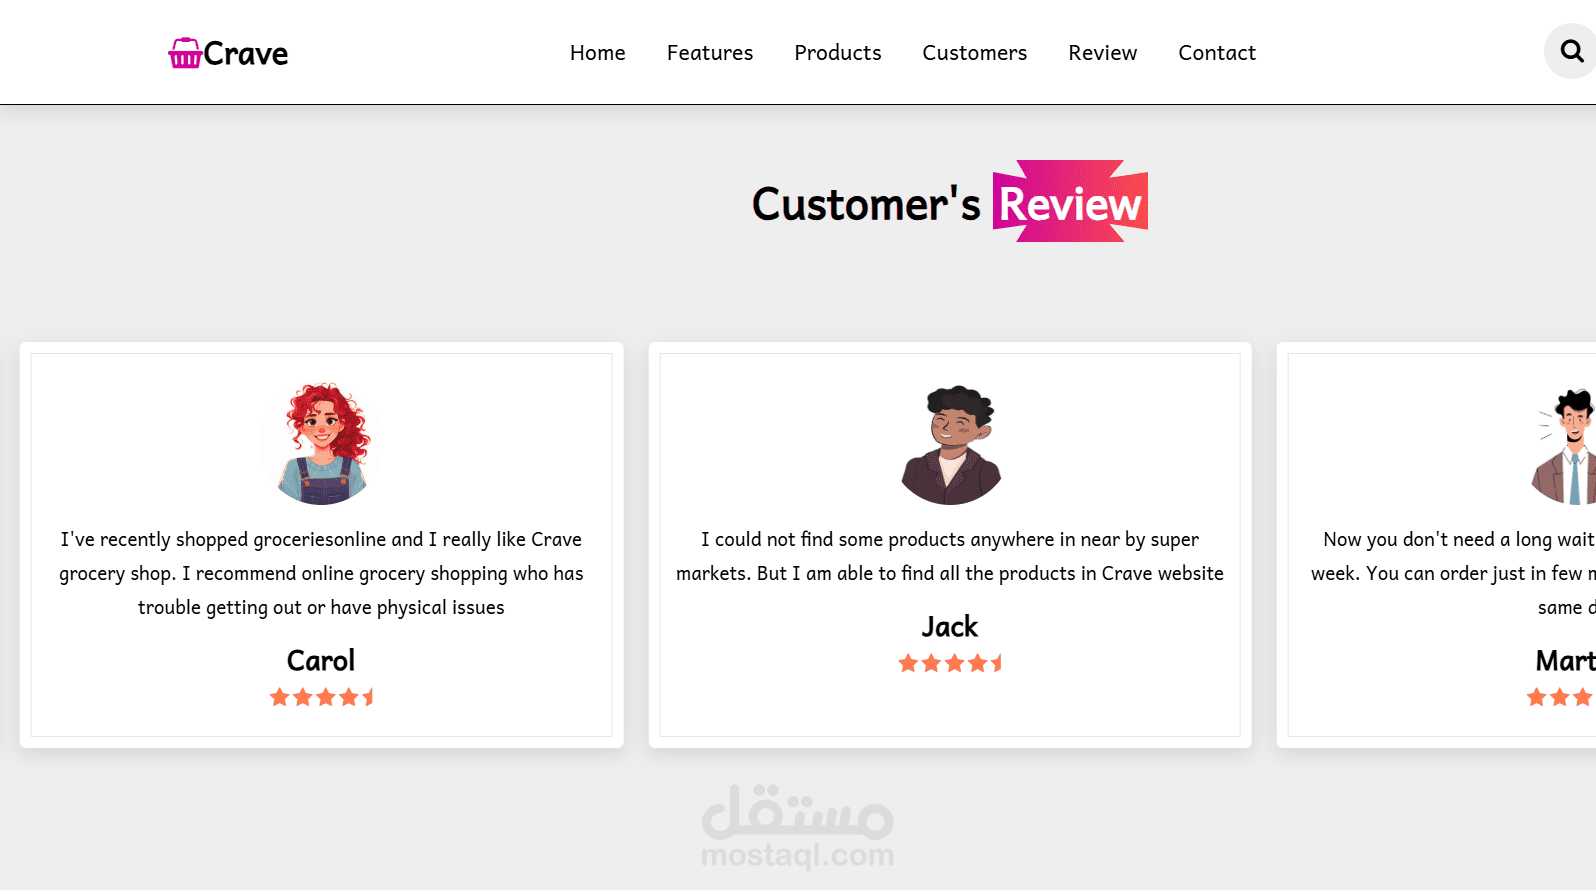Image resolution: width=1596 pixels, height=890 pixels.
Task: Open the Contact nav link
Action: [x=1217, y=53]
